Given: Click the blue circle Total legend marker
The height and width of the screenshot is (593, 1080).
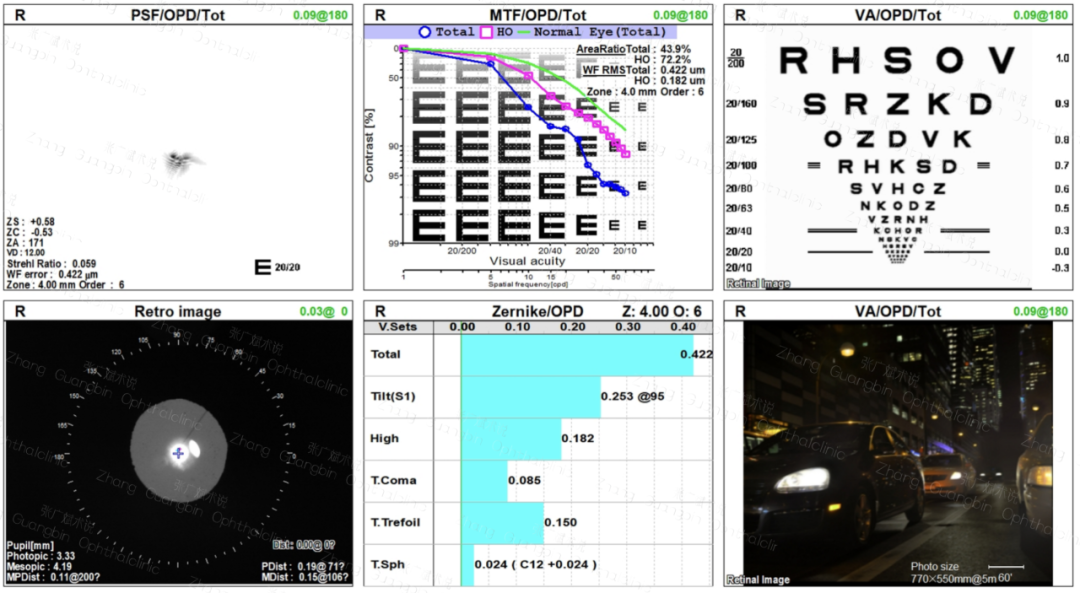Looking at the screenshot, I should pyautogui.click(x=424, y=32).
